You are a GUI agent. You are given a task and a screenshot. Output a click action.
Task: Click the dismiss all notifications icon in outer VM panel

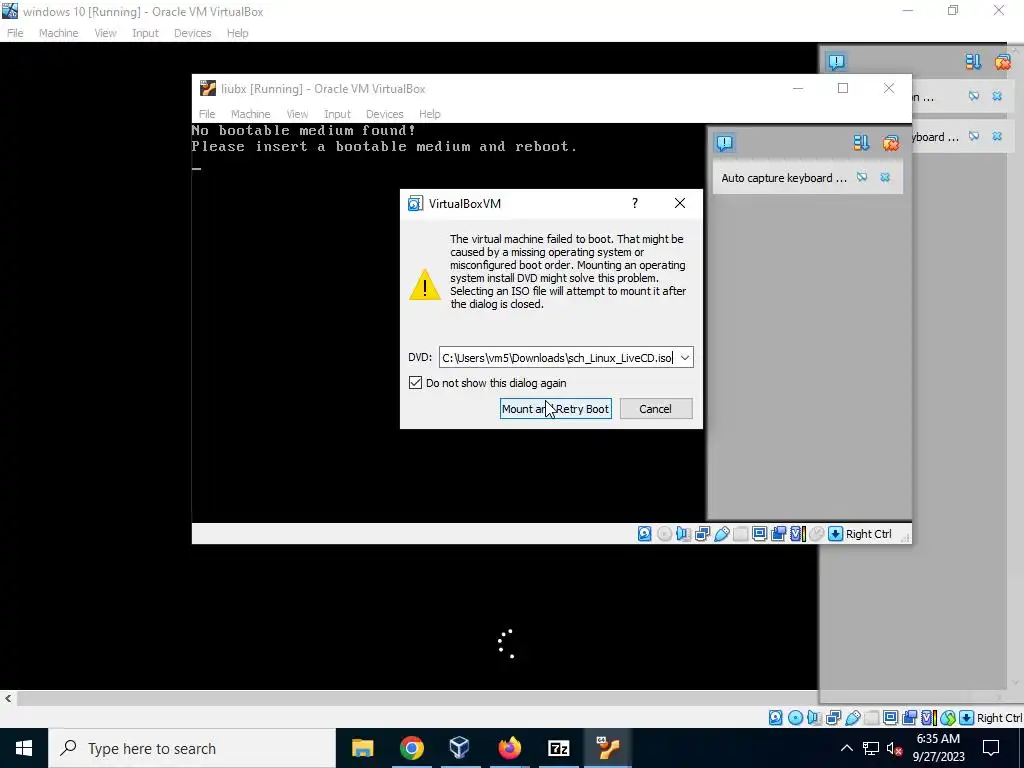(1002, 61)
